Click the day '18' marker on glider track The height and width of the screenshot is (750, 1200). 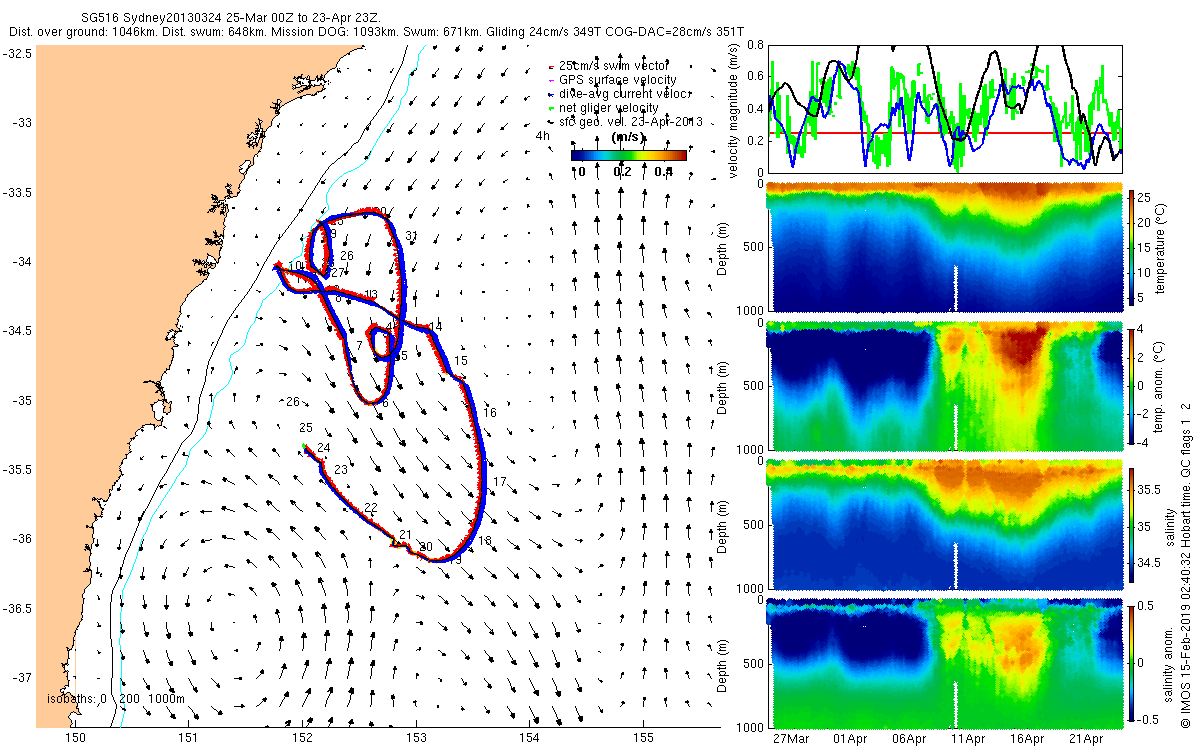pos(485,541)
